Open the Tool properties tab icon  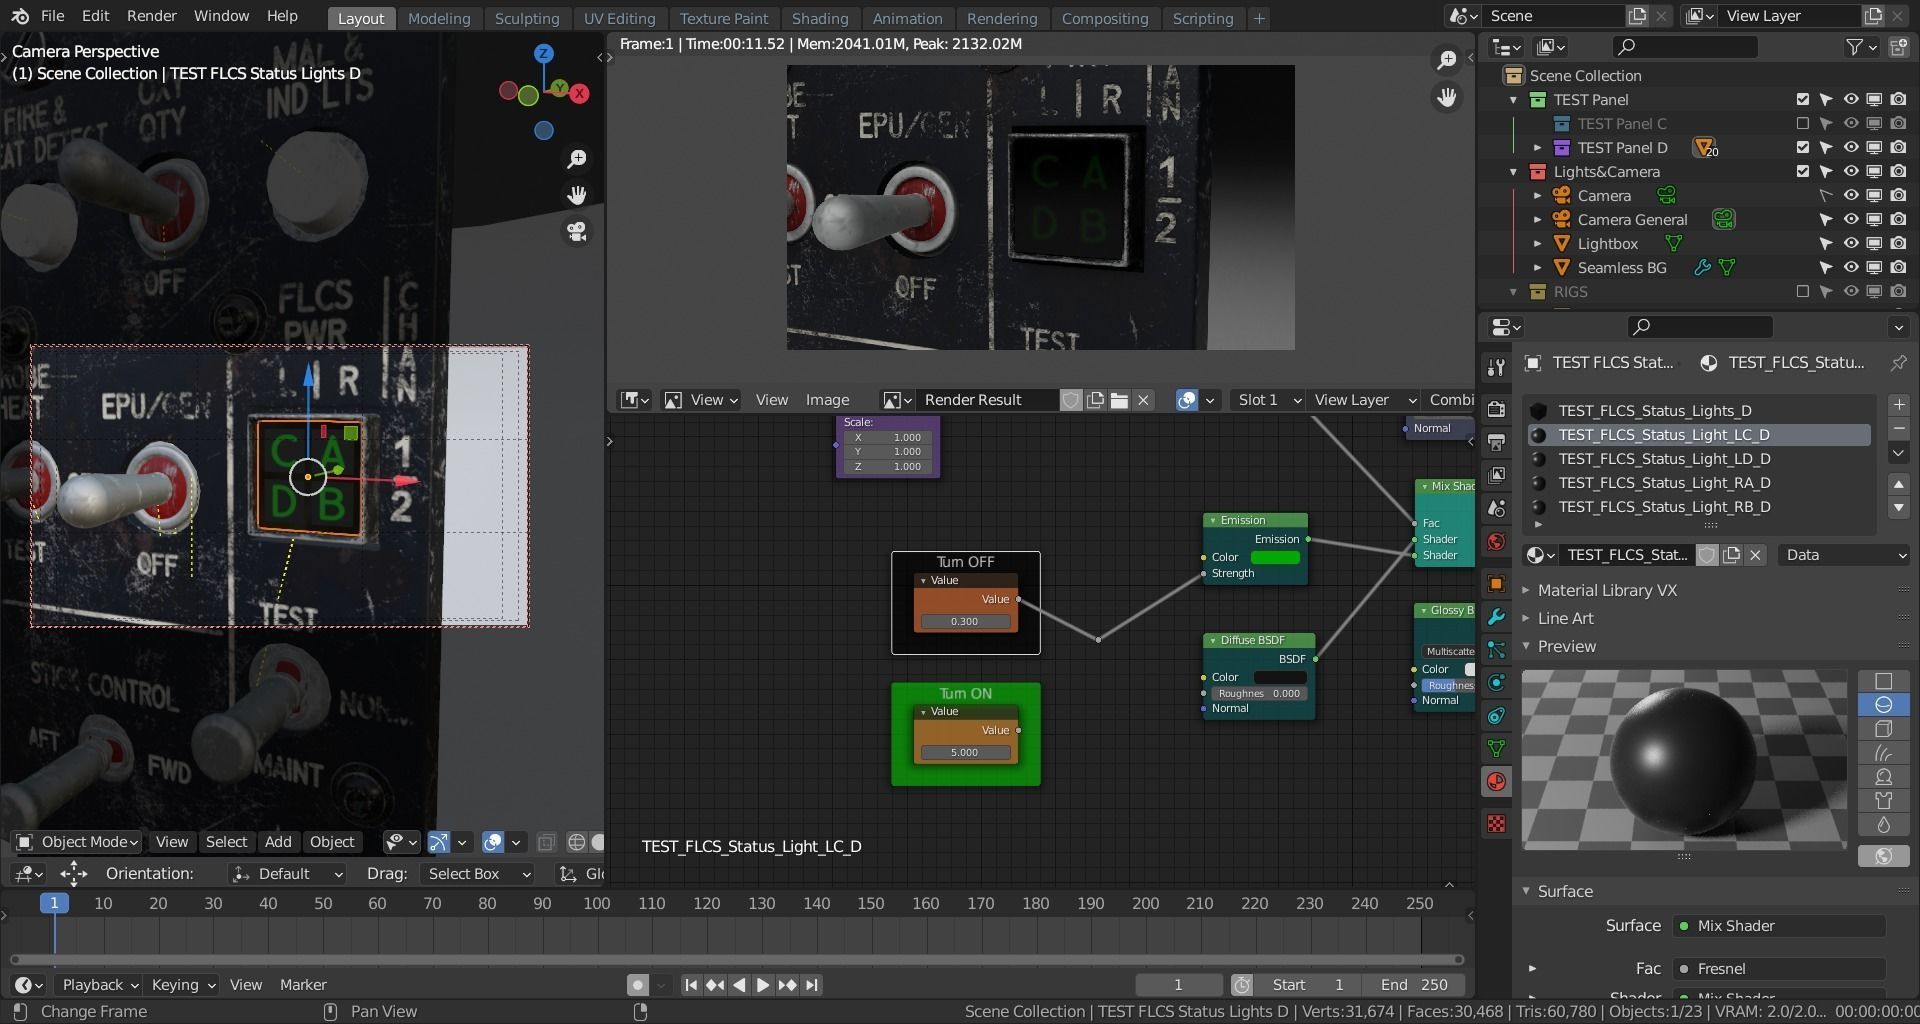[x=1496, y=367]
